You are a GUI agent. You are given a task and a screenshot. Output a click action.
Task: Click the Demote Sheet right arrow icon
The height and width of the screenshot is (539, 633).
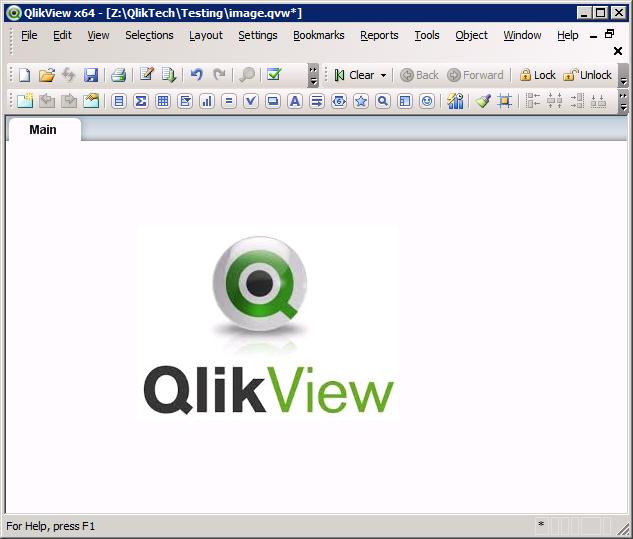pos(69,101)
